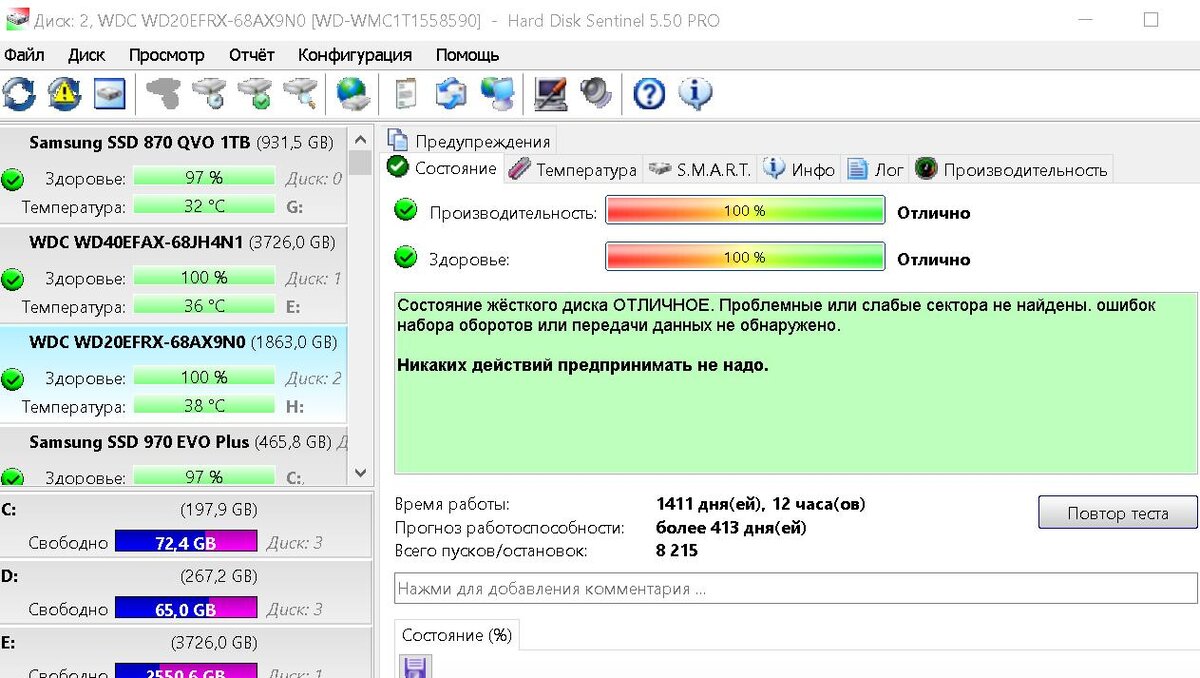
Task: Click the info bubble toolbar icon
Action: pyautogui.click(x=695, y=94)
